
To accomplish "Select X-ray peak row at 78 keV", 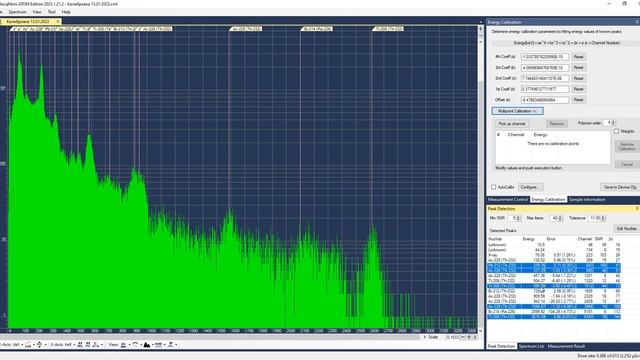I will [554, 255].
